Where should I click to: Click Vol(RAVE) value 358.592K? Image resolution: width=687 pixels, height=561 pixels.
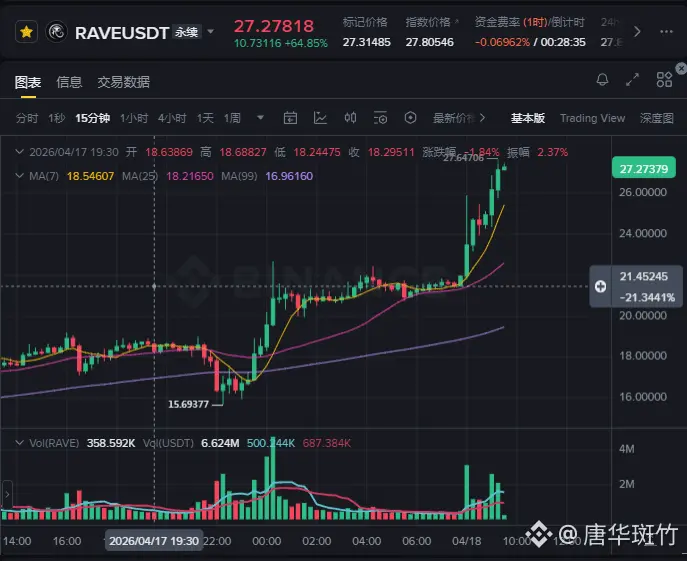(x=111, y=444)
